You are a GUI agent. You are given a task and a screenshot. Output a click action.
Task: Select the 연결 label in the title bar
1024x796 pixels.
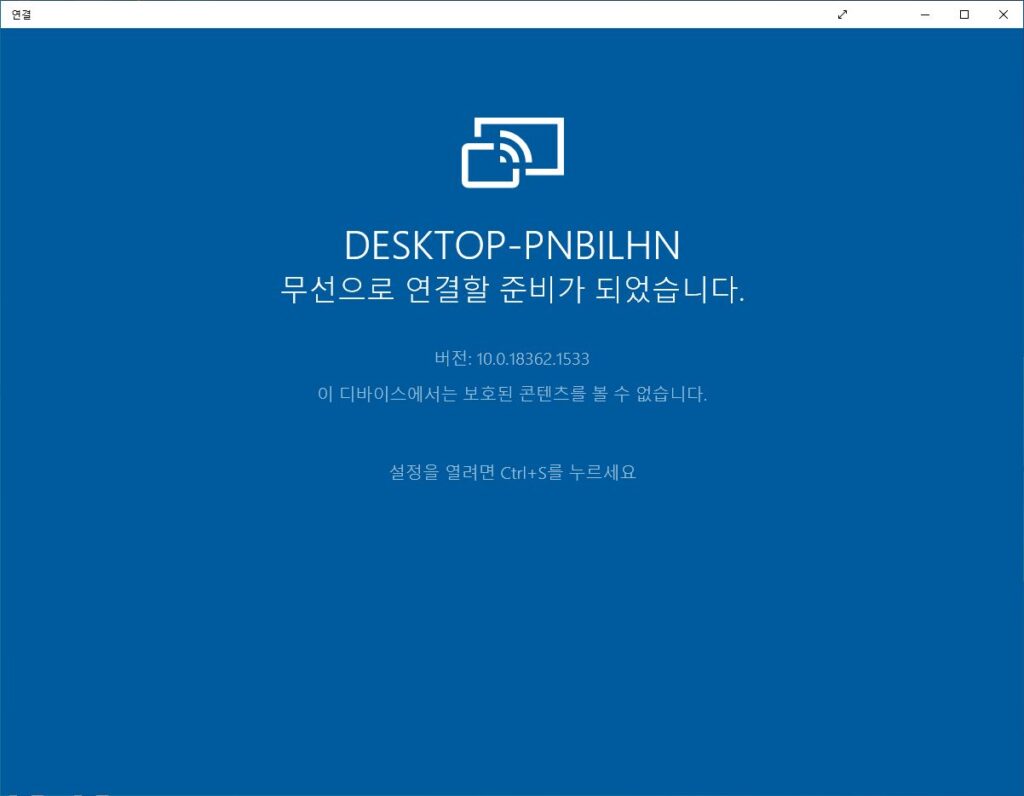22,15
